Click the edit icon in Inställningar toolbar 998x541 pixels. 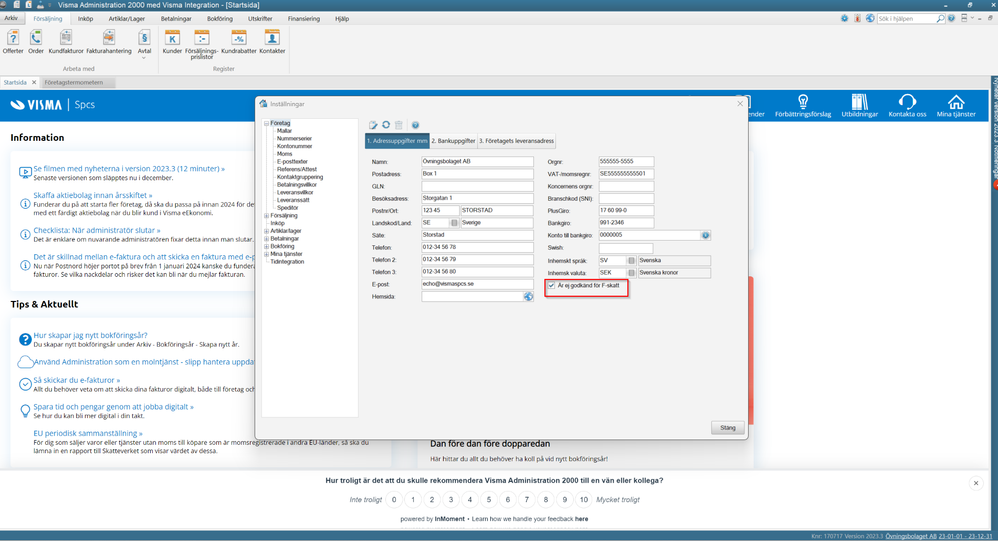pos(373,125)
